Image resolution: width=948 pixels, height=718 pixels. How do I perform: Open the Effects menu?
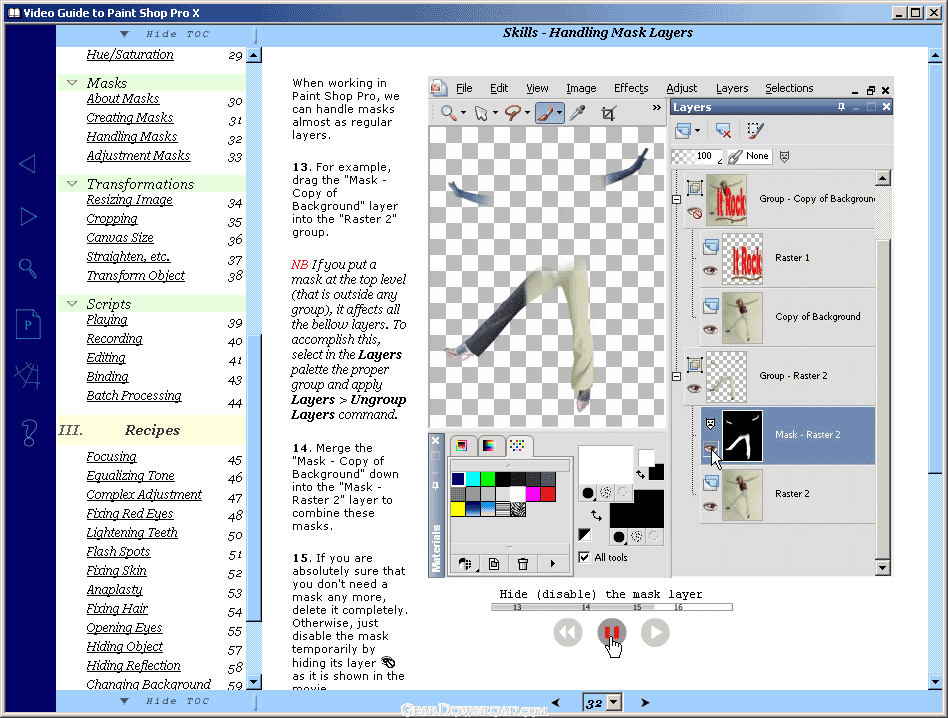coord(631,88)
